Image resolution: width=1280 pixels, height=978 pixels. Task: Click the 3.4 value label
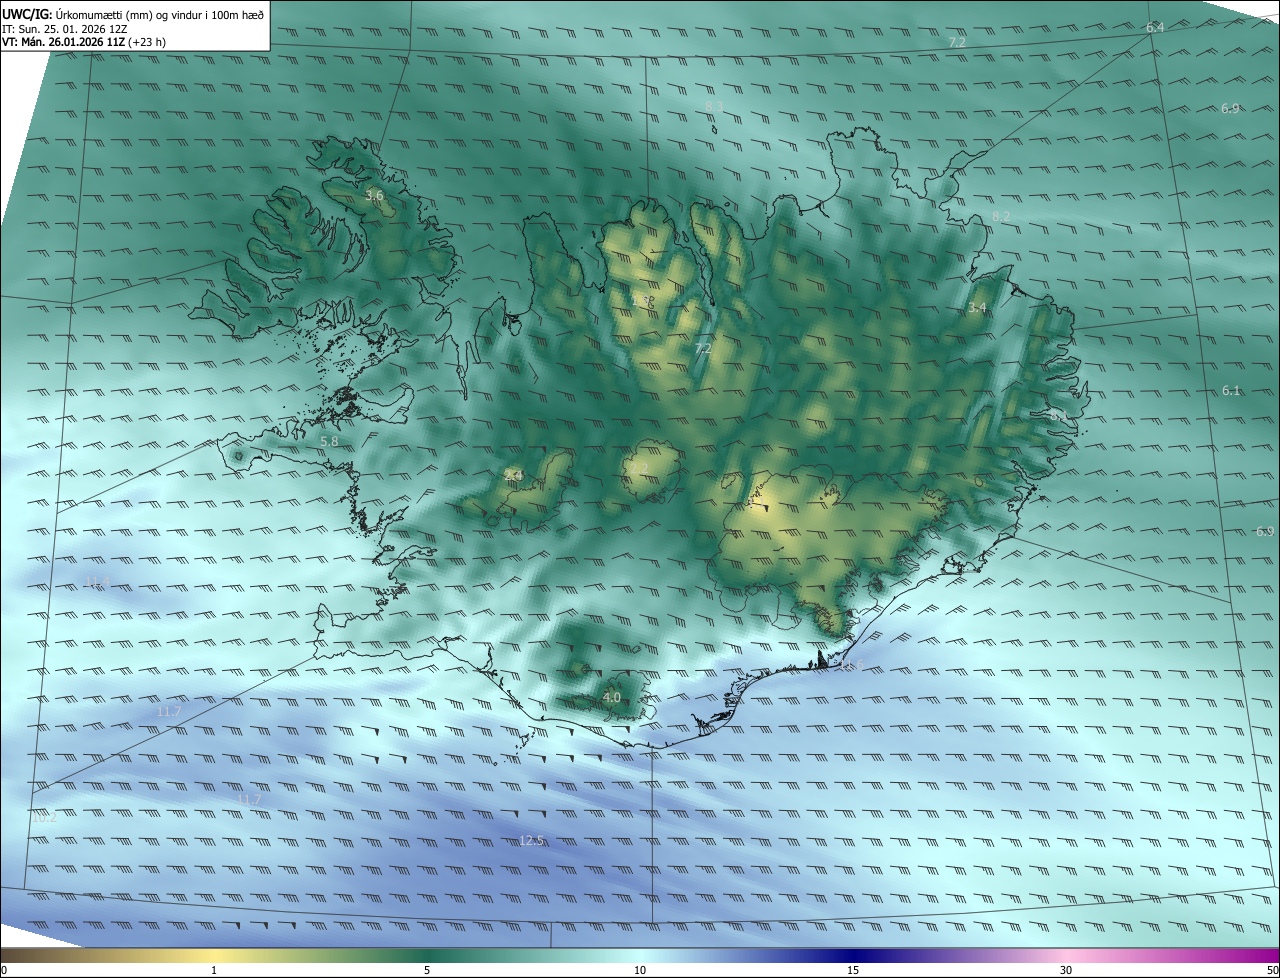[977, 308]
